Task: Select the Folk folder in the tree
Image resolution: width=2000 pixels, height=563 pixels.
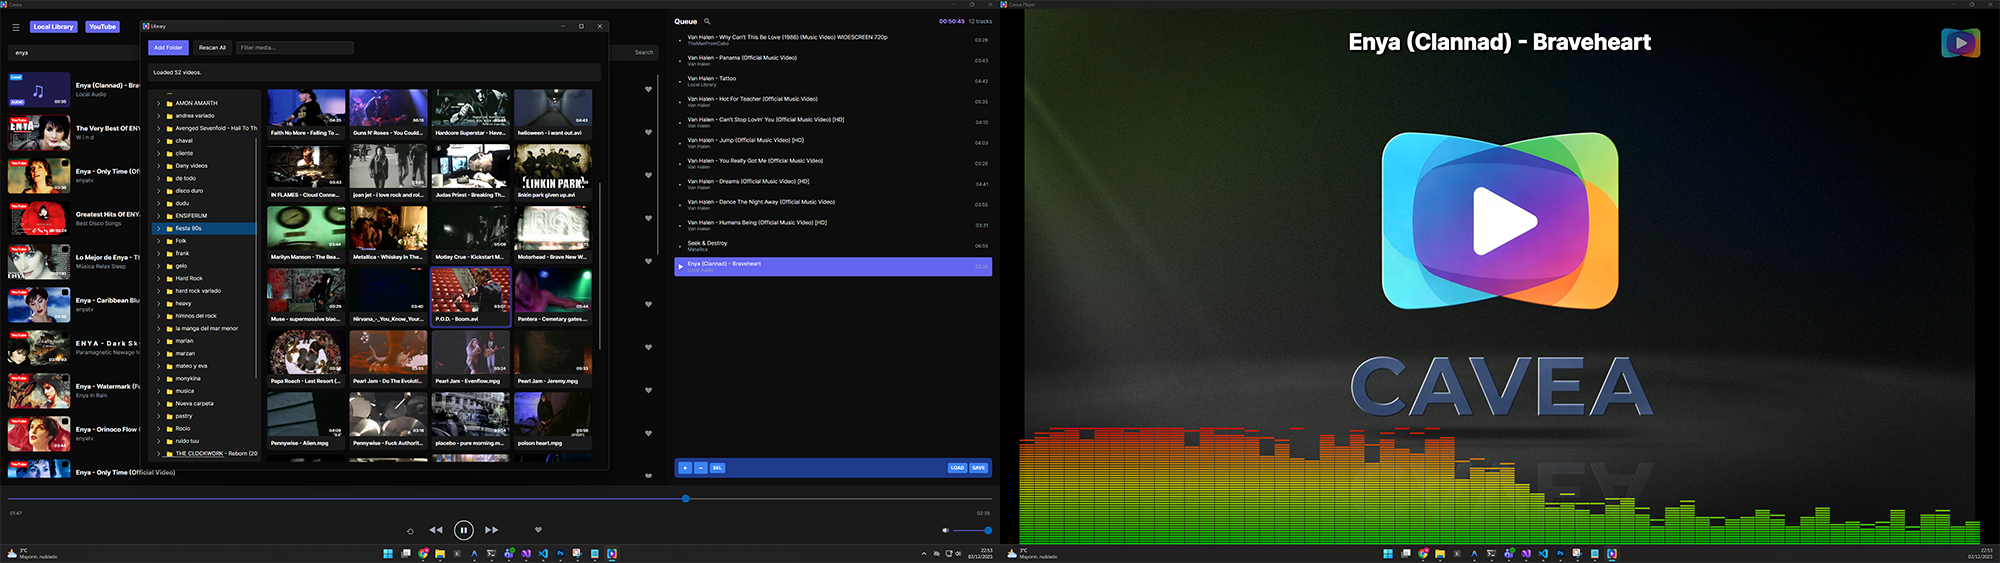Action: 204,241
